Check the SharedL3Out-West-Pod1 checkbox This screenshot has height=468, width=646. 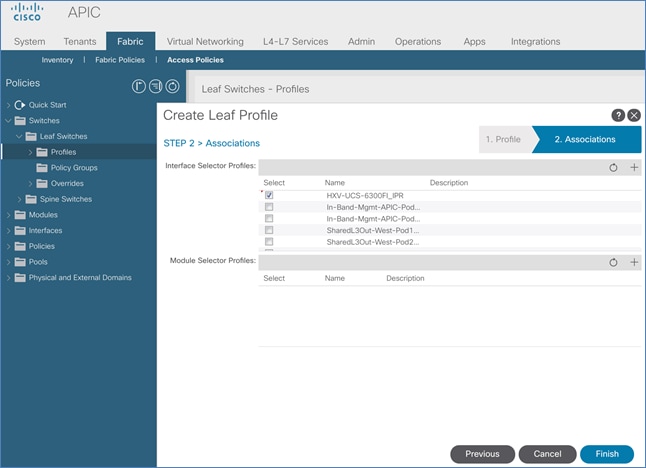point(269,230)
